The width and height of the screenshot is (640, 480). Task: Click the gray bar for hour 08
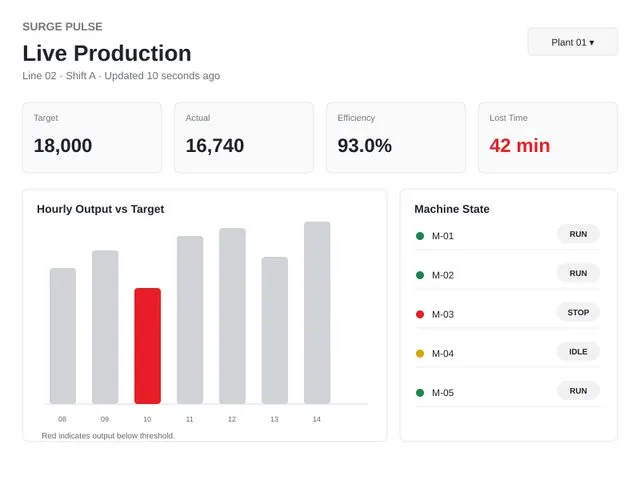point(62,336)
